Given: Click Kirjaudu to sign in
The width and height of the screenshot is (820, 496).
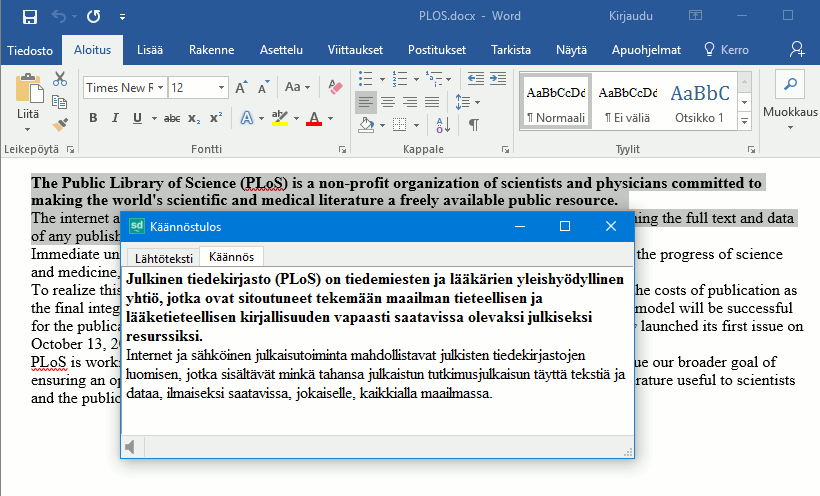Looking at the screenshot, I should click(631, 16).
